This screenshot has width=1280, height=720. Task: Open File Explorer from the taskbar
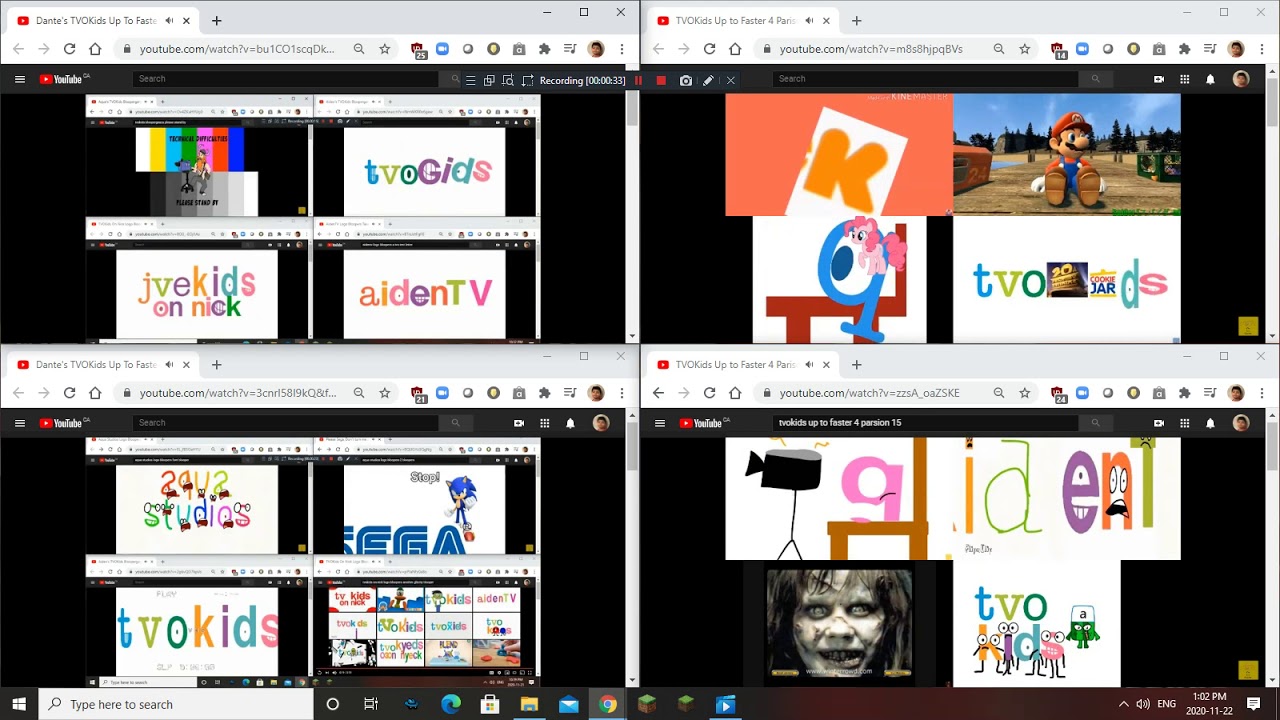pyautogui.click(x=529, y=704)
